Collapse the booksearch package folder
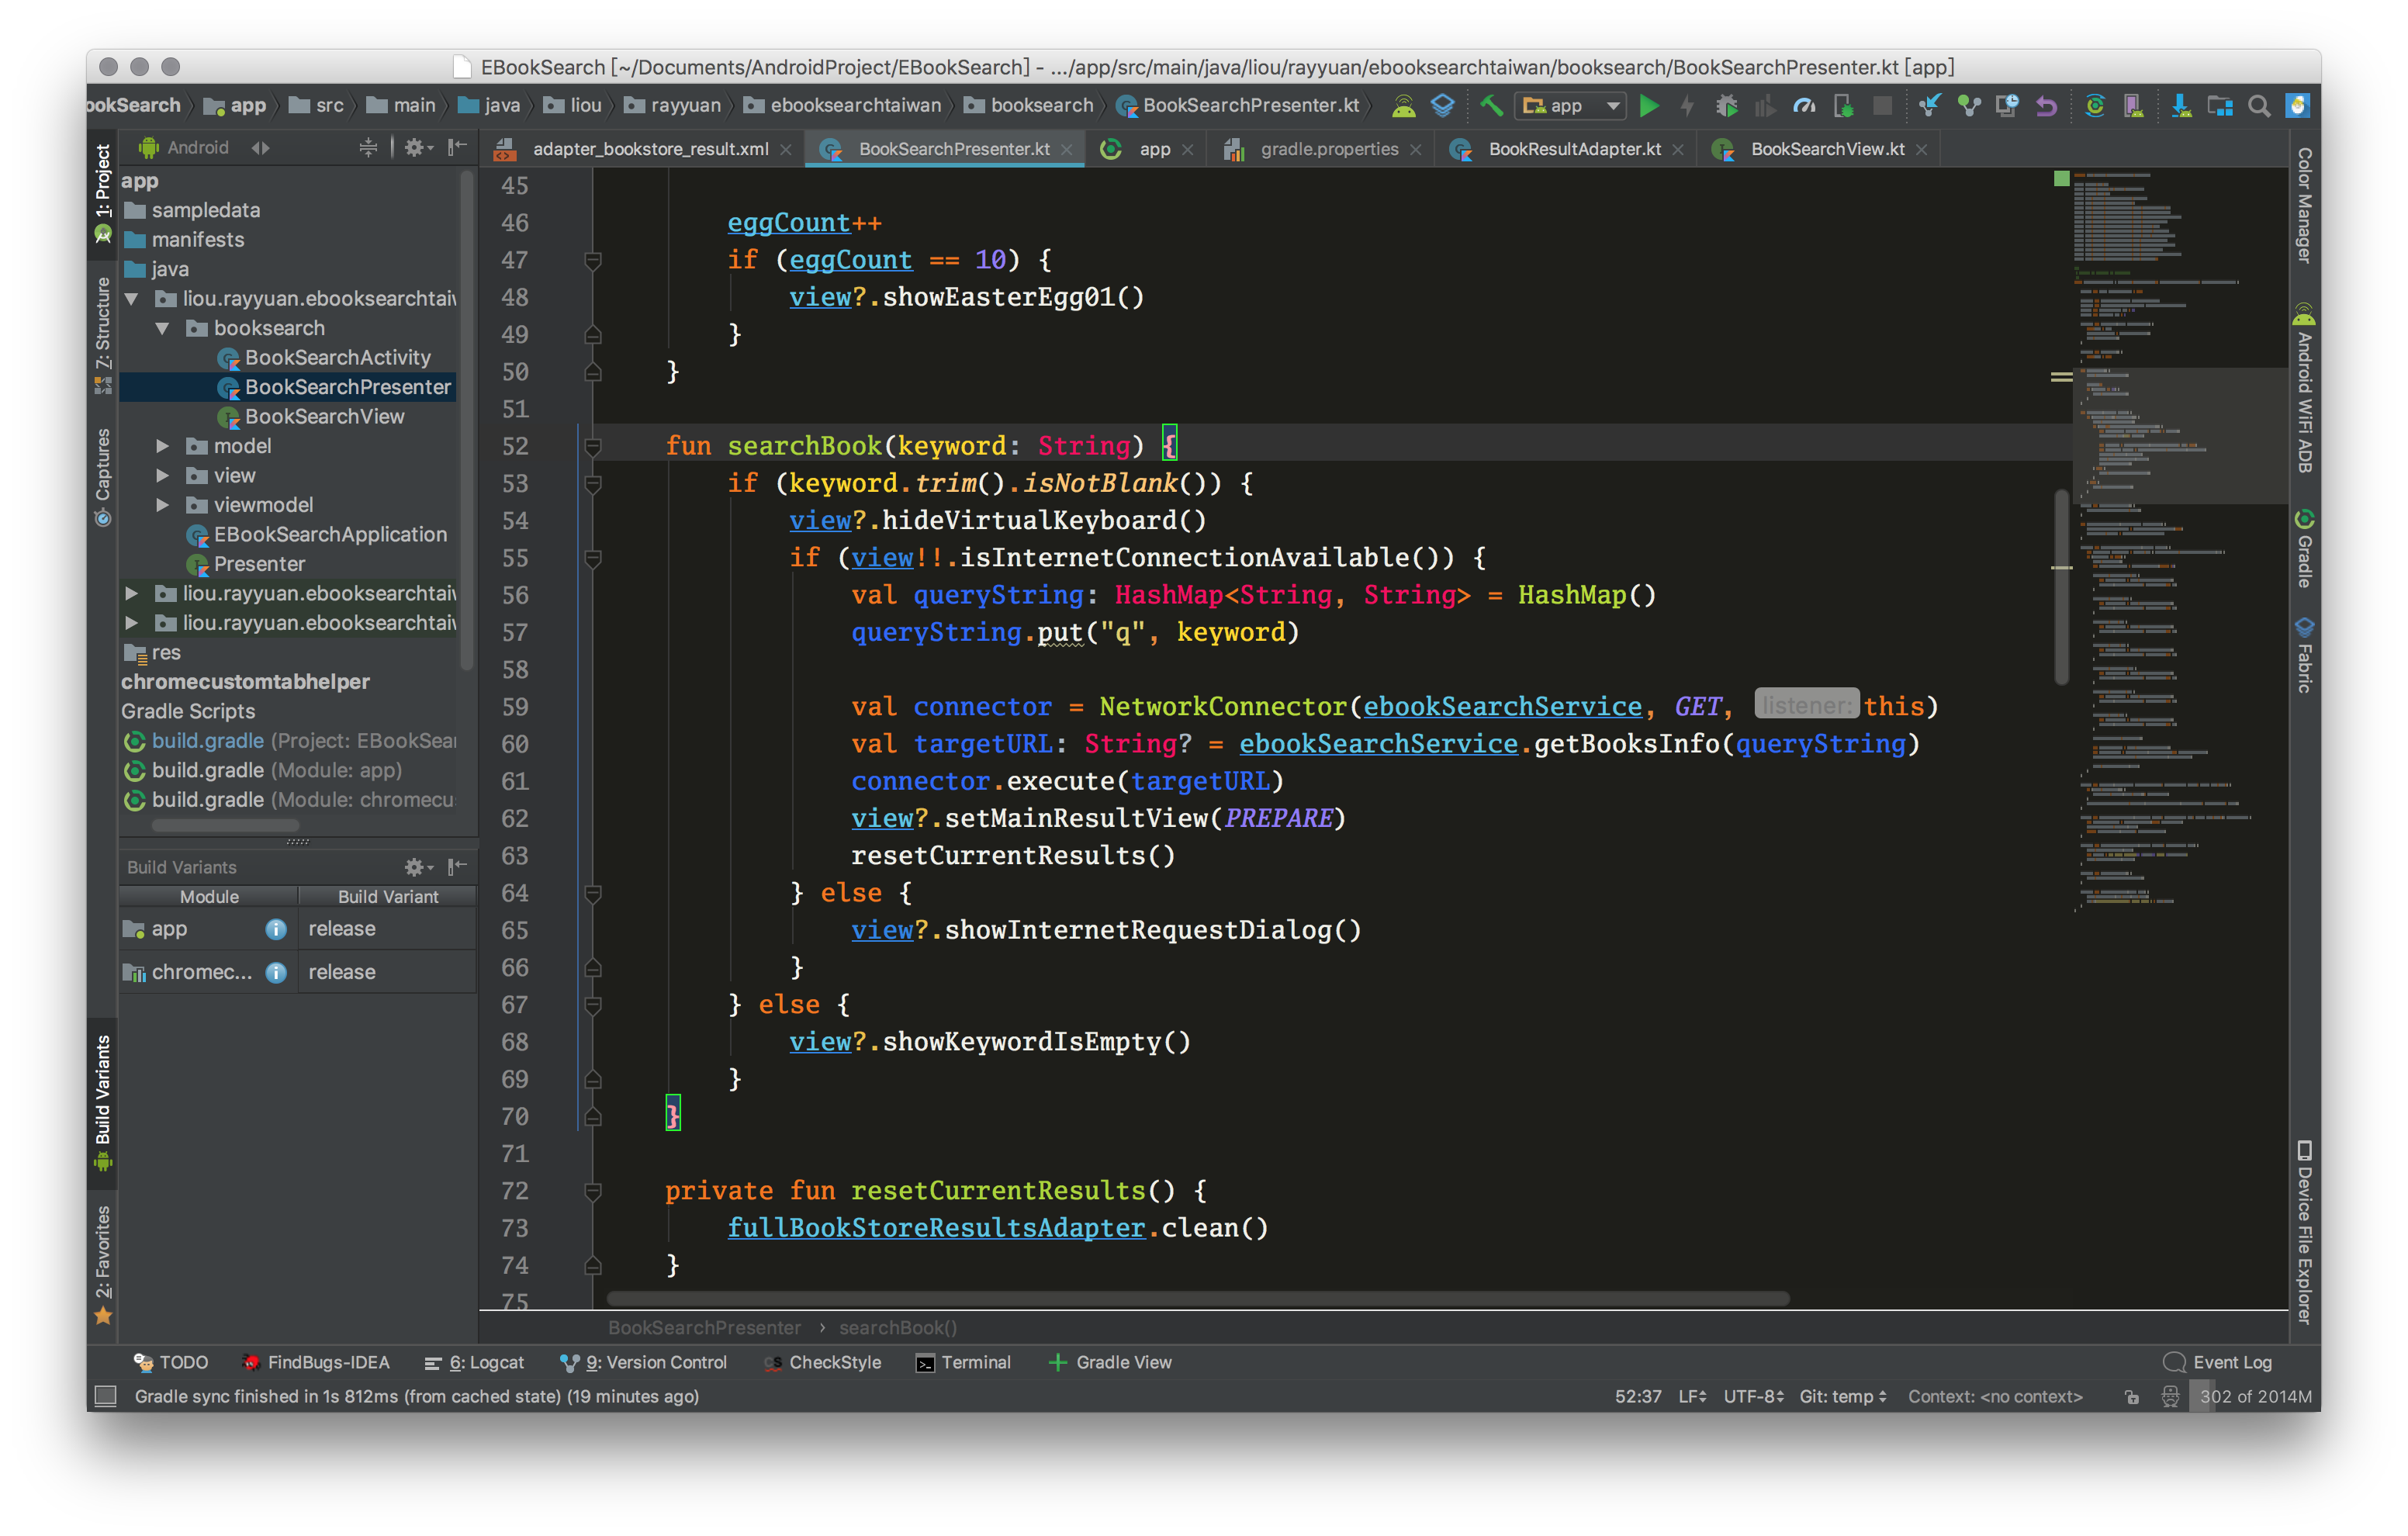This screenshot has width=2408, height=1536. click(162, 328)
